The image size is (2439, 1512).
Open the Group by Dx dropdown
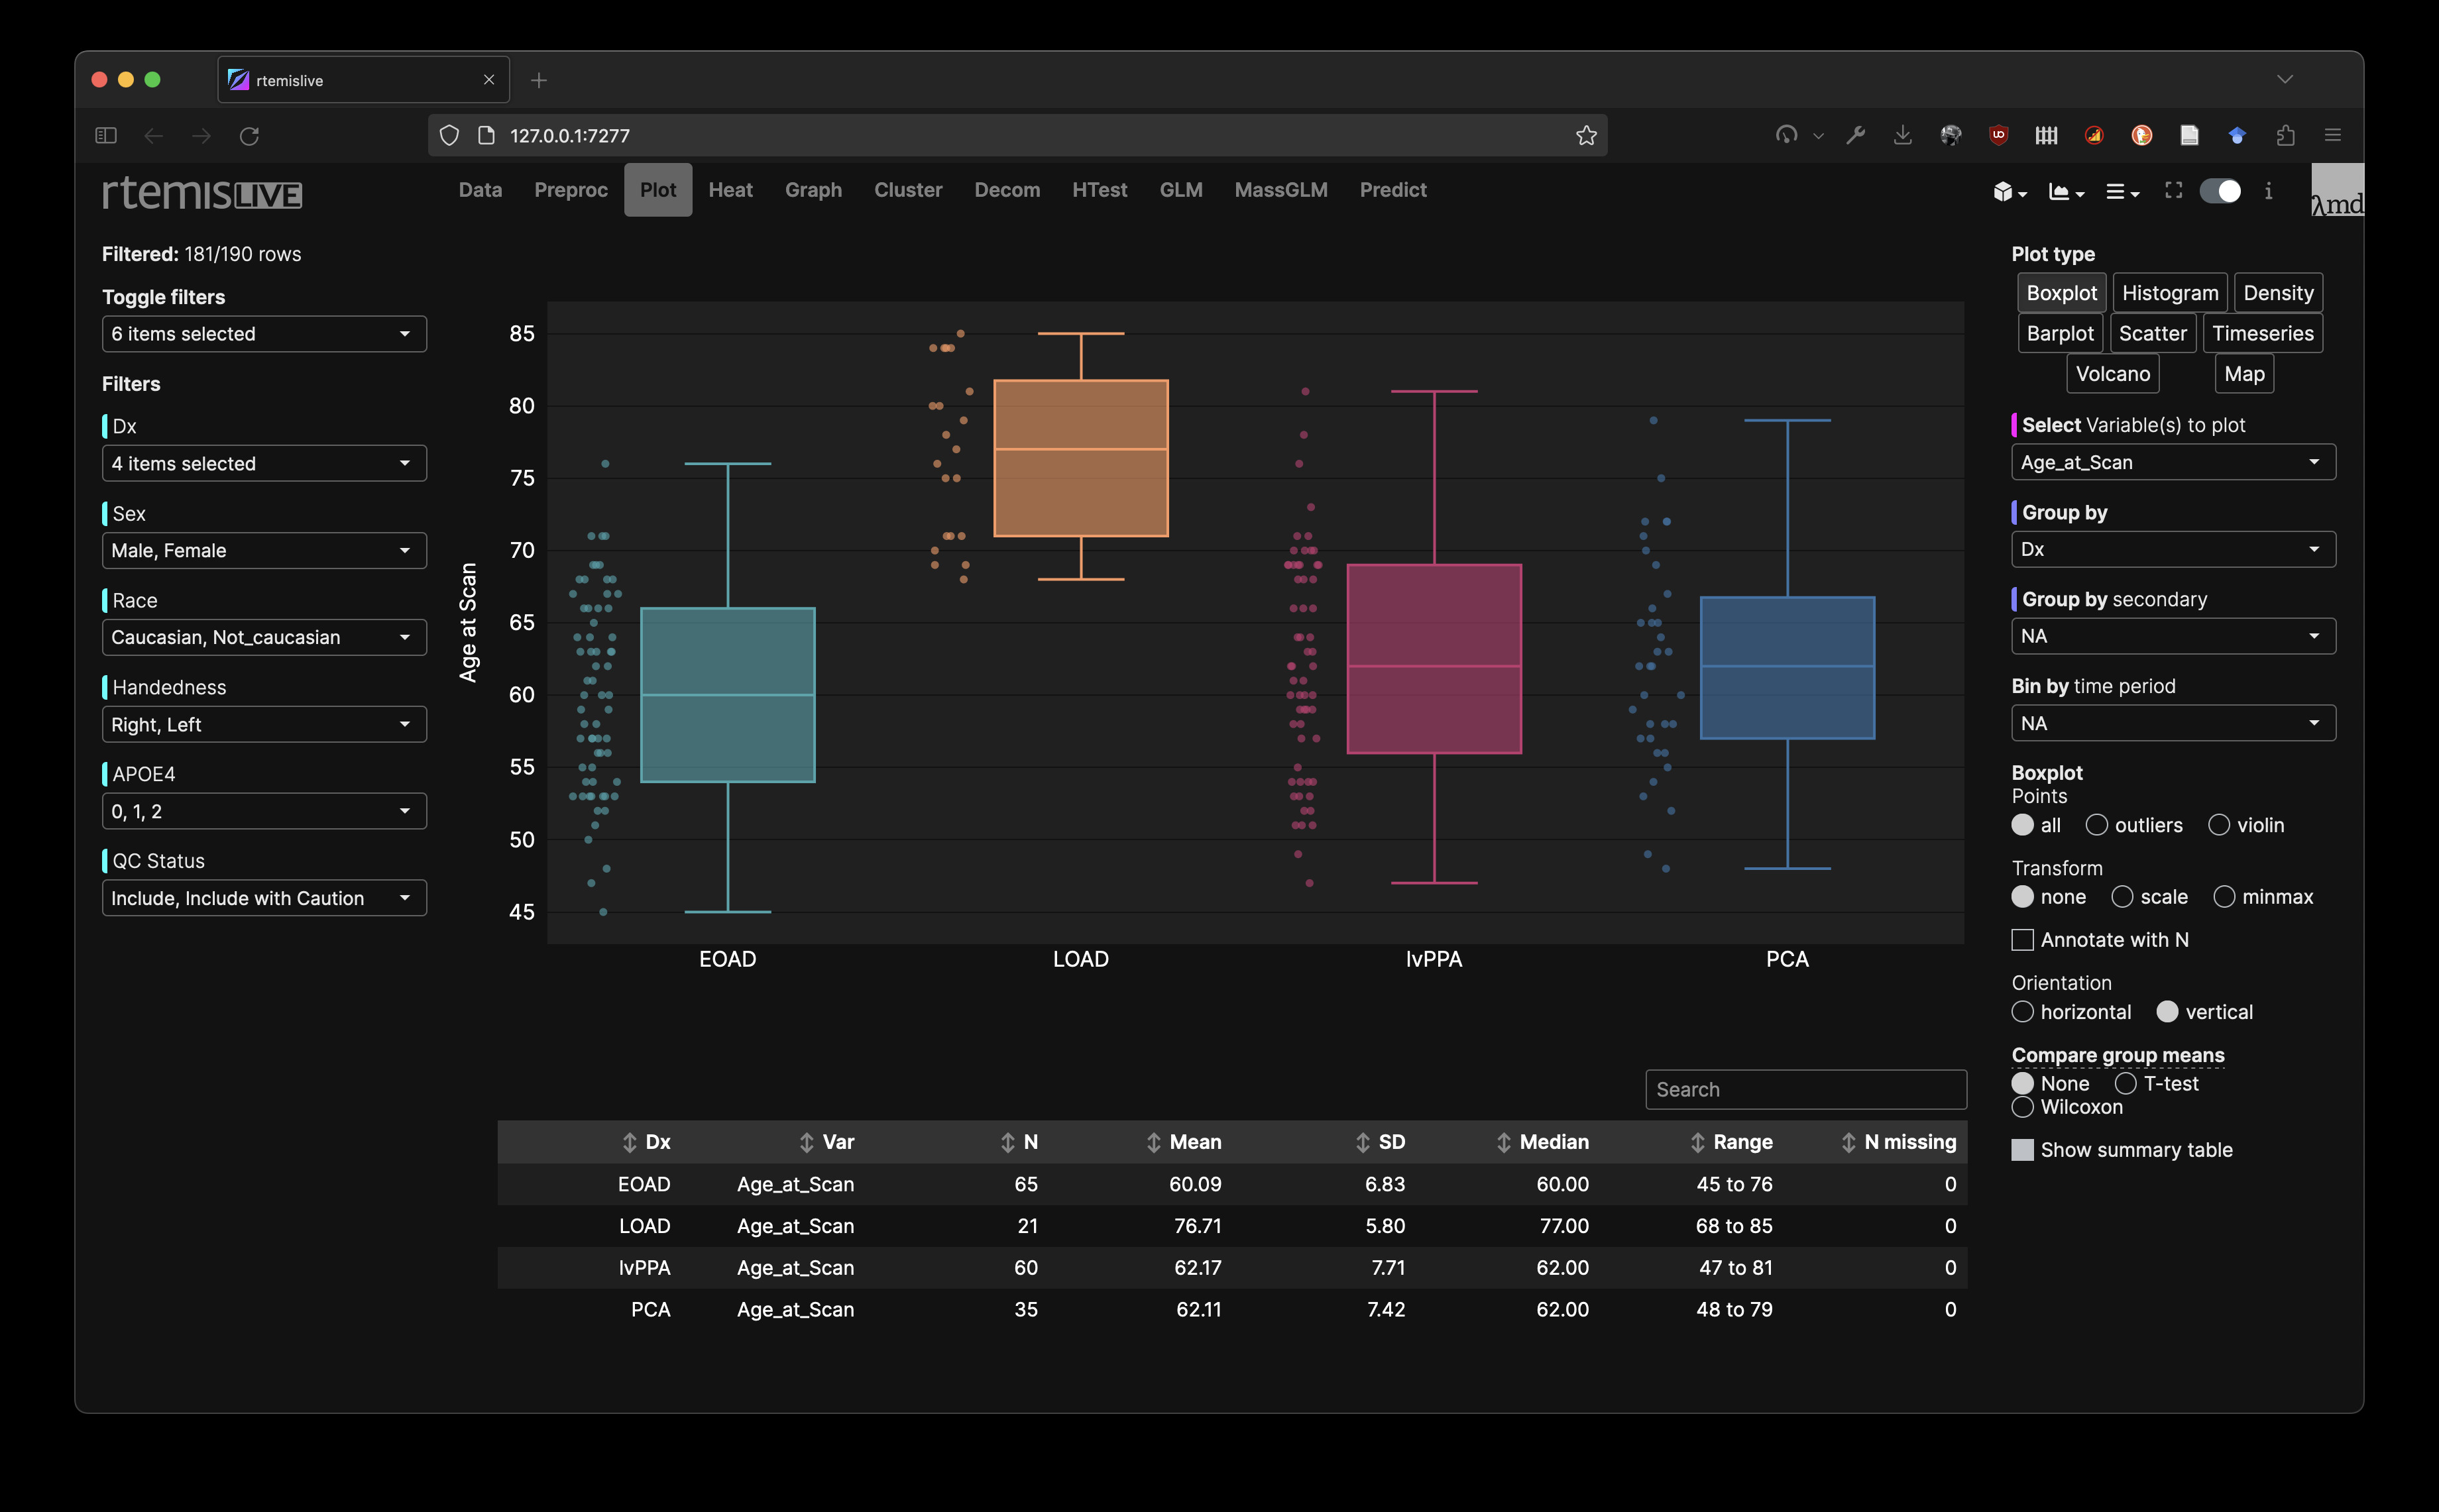pyautogui.click(x=2172, y=549)
